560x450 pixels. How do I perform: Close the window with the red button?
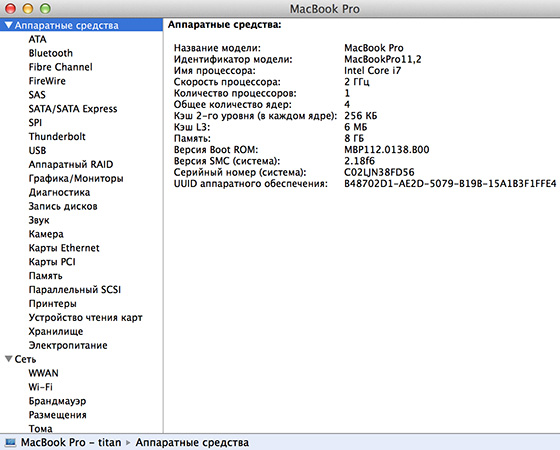(10, 9)
